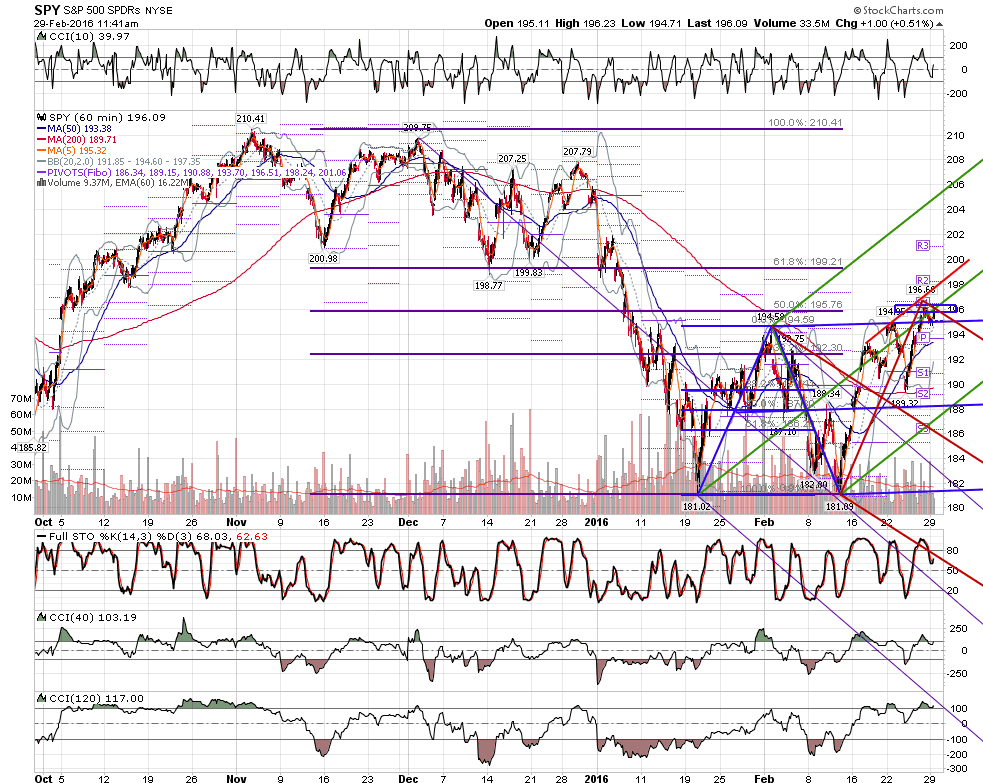Click the R2 pivot marker
Screen dimensions: 983x783
tap(922, 280)
